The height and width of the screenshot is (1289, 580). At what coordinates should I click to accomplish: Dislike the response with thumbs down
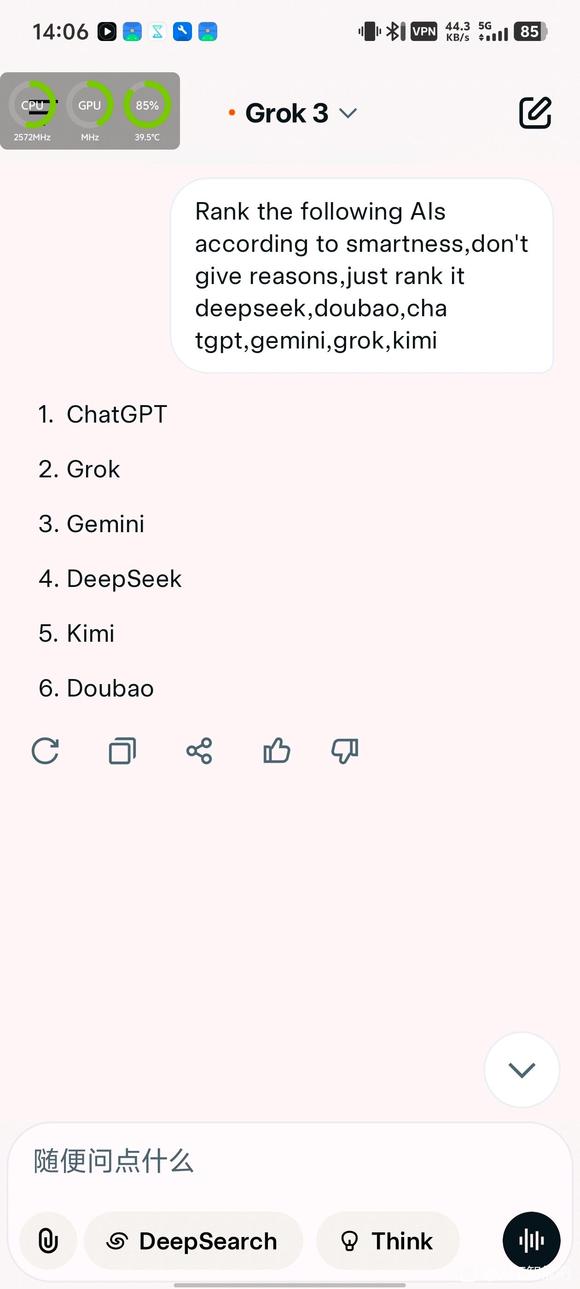[x=345, y=751]
